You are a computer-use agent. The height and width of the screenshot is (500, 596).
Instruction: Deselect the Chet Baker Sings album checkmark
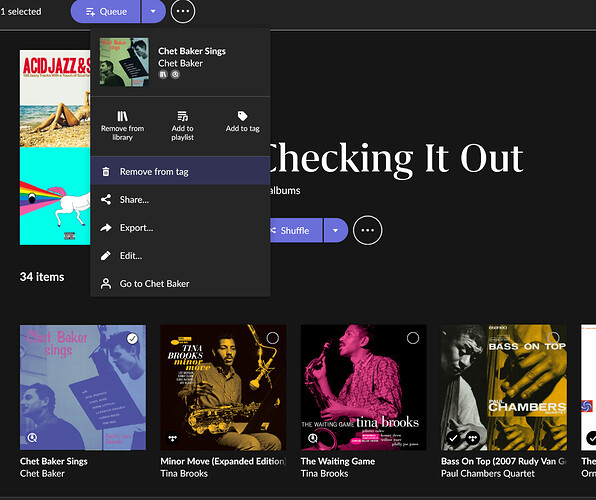point(132,338)
